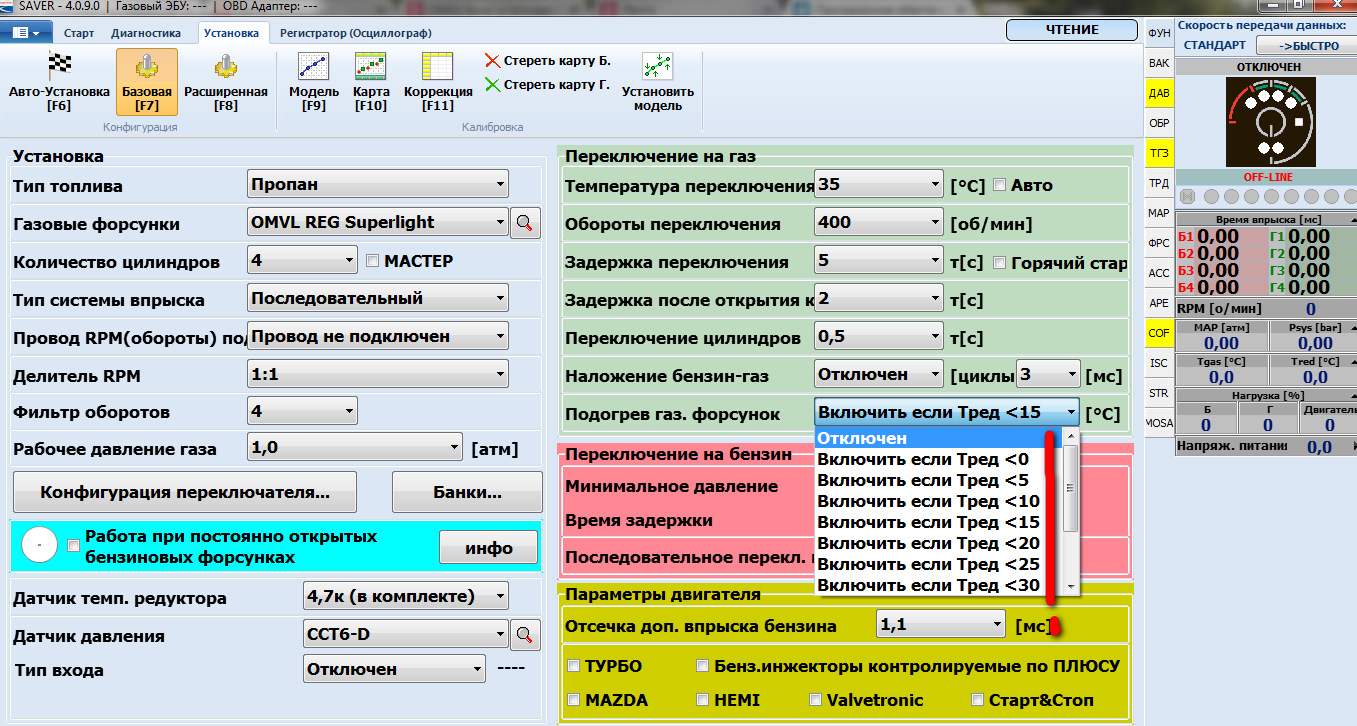Open magnifier next to Датчик давления

[526, 634]
